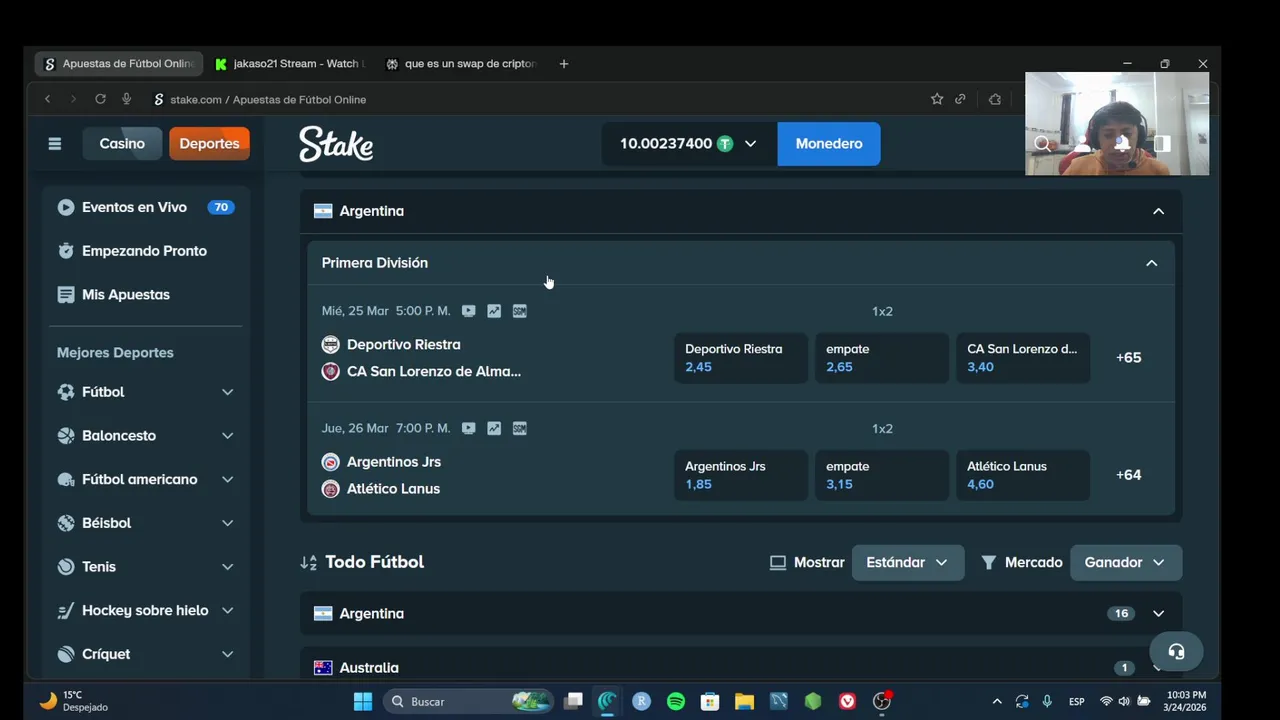Open Spotify from the taskbar
The image size is (1280, 720).
coord(676,701)
